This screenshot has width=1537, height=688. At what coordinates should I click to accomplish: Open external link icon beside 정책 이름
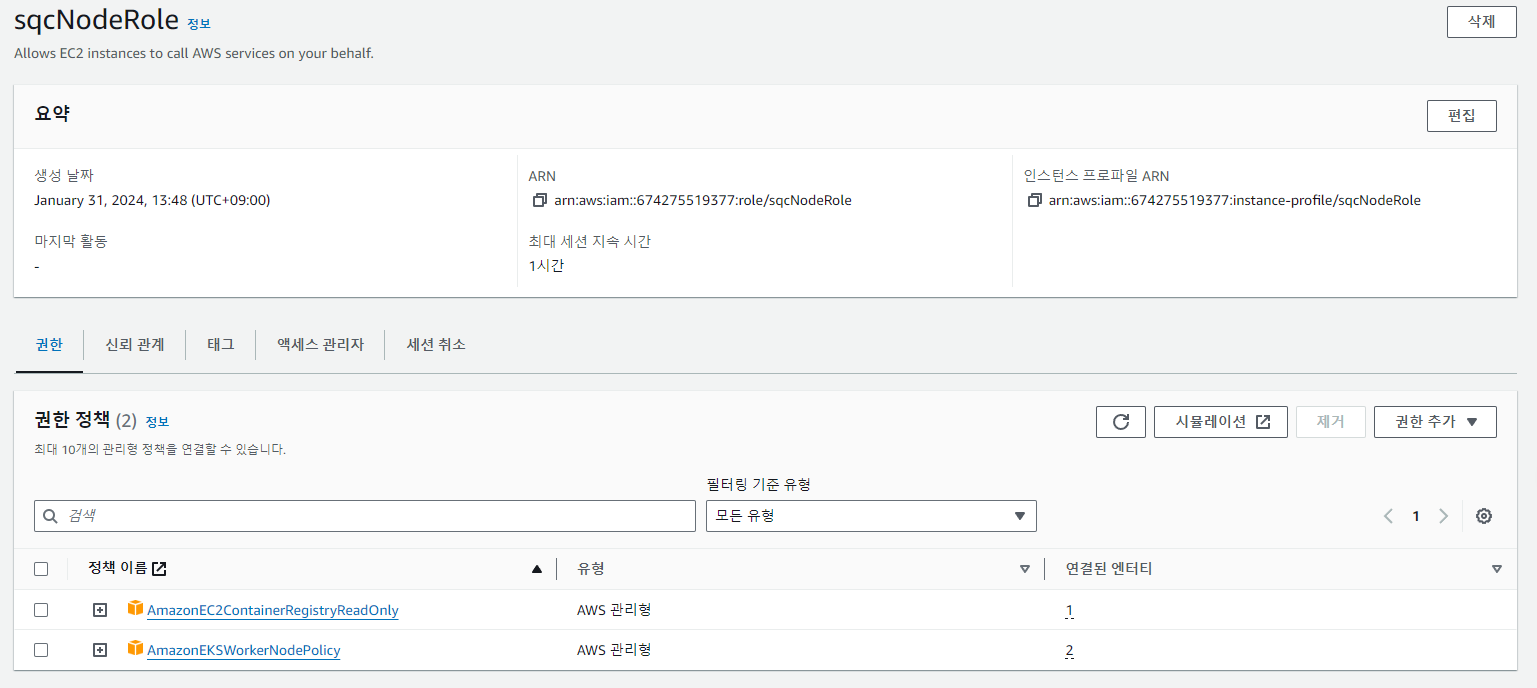pyautogui.click(x=159, y=568)
